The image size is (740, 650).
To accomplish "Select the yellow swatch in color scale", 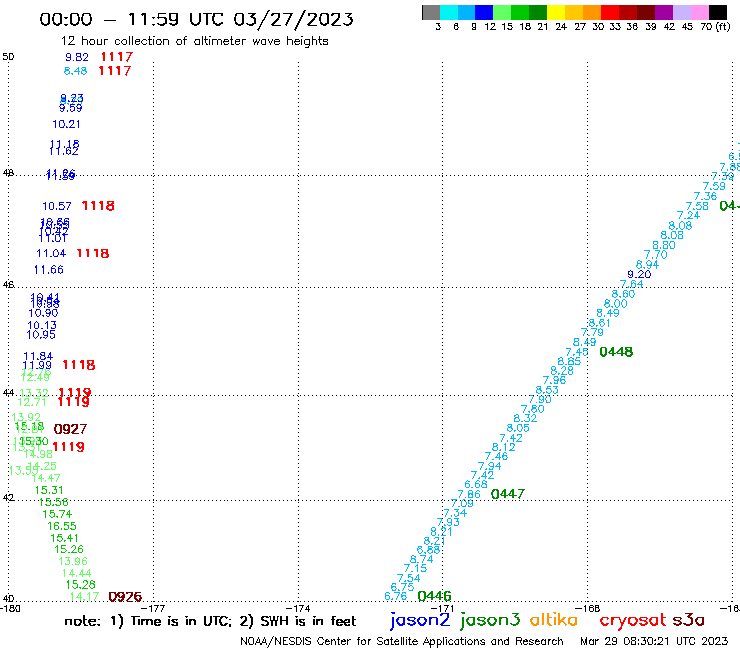I will 556,12.
